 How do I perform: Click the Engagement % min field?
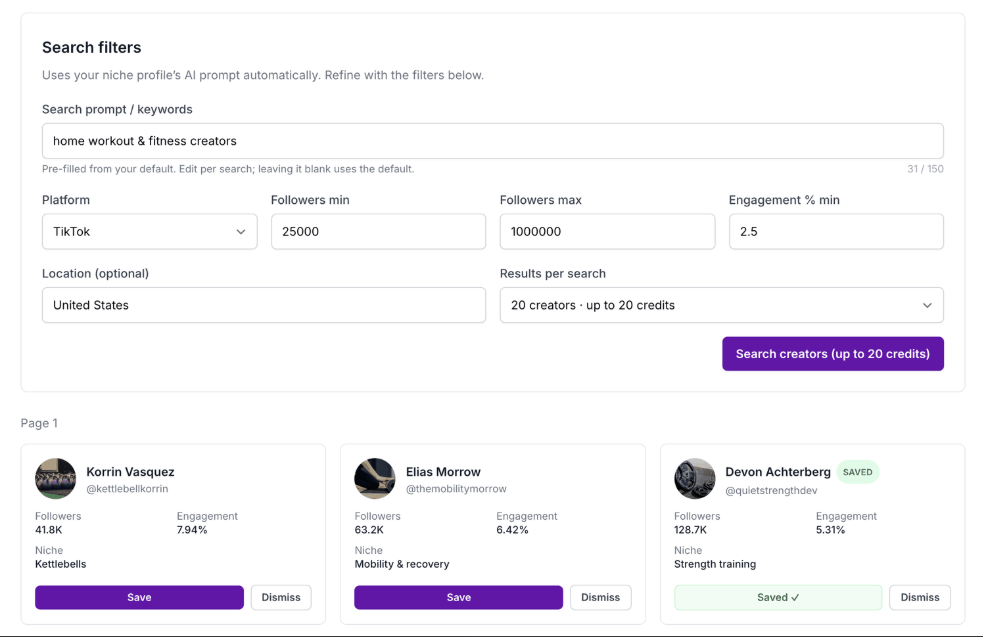pyautogui.click(x=836, y=231)
